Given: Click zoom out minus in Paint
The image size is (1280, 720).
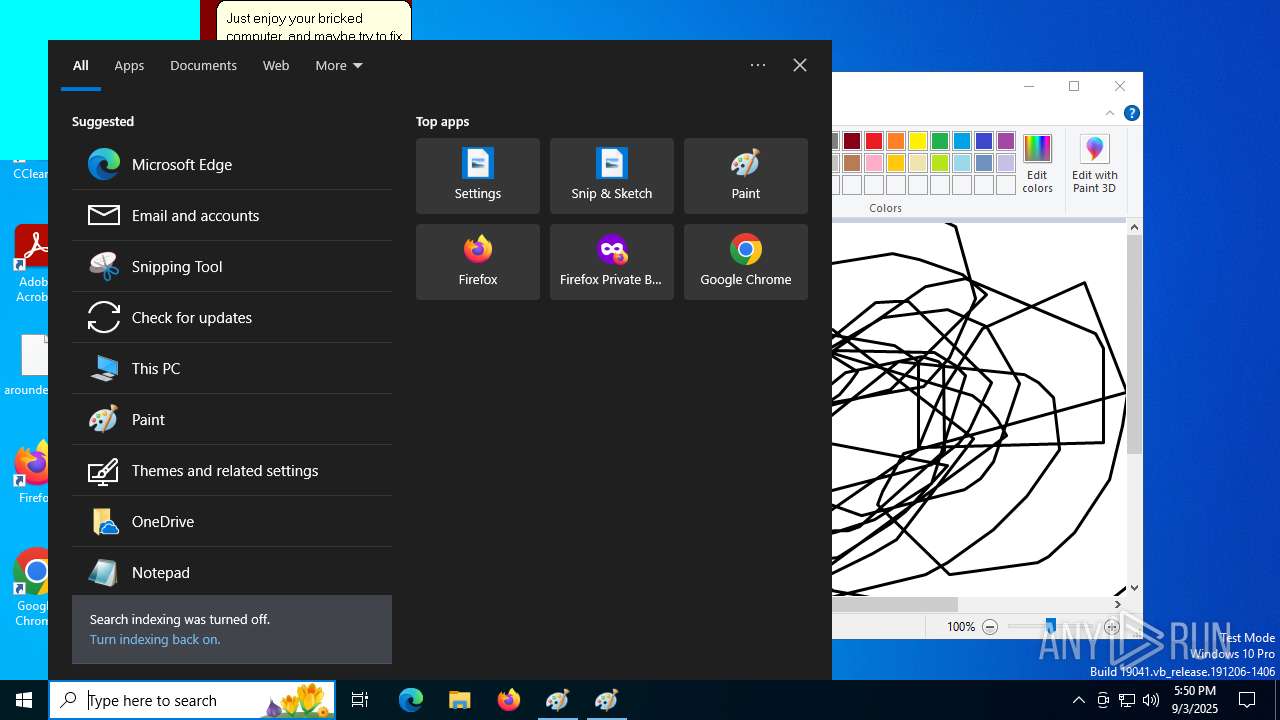Looking at the screenshot, I should pyautogui.click(x=990, y=627).
